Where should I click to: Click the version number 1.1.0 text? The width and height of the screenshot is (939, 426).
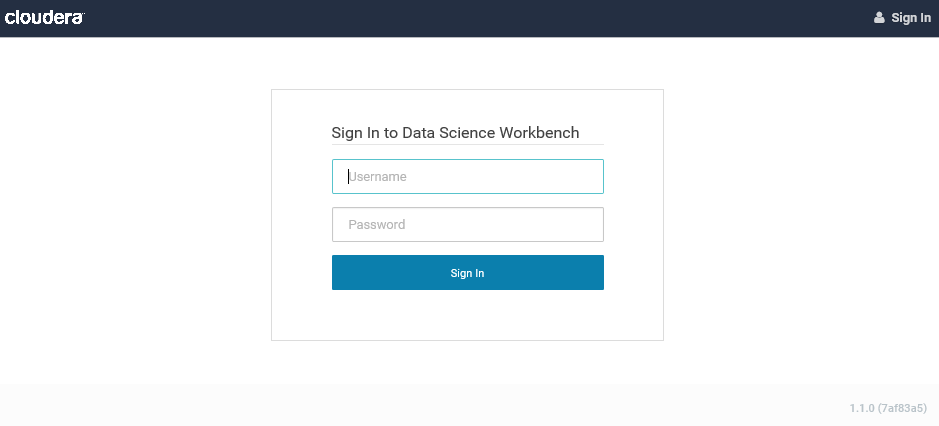[860, 408]
